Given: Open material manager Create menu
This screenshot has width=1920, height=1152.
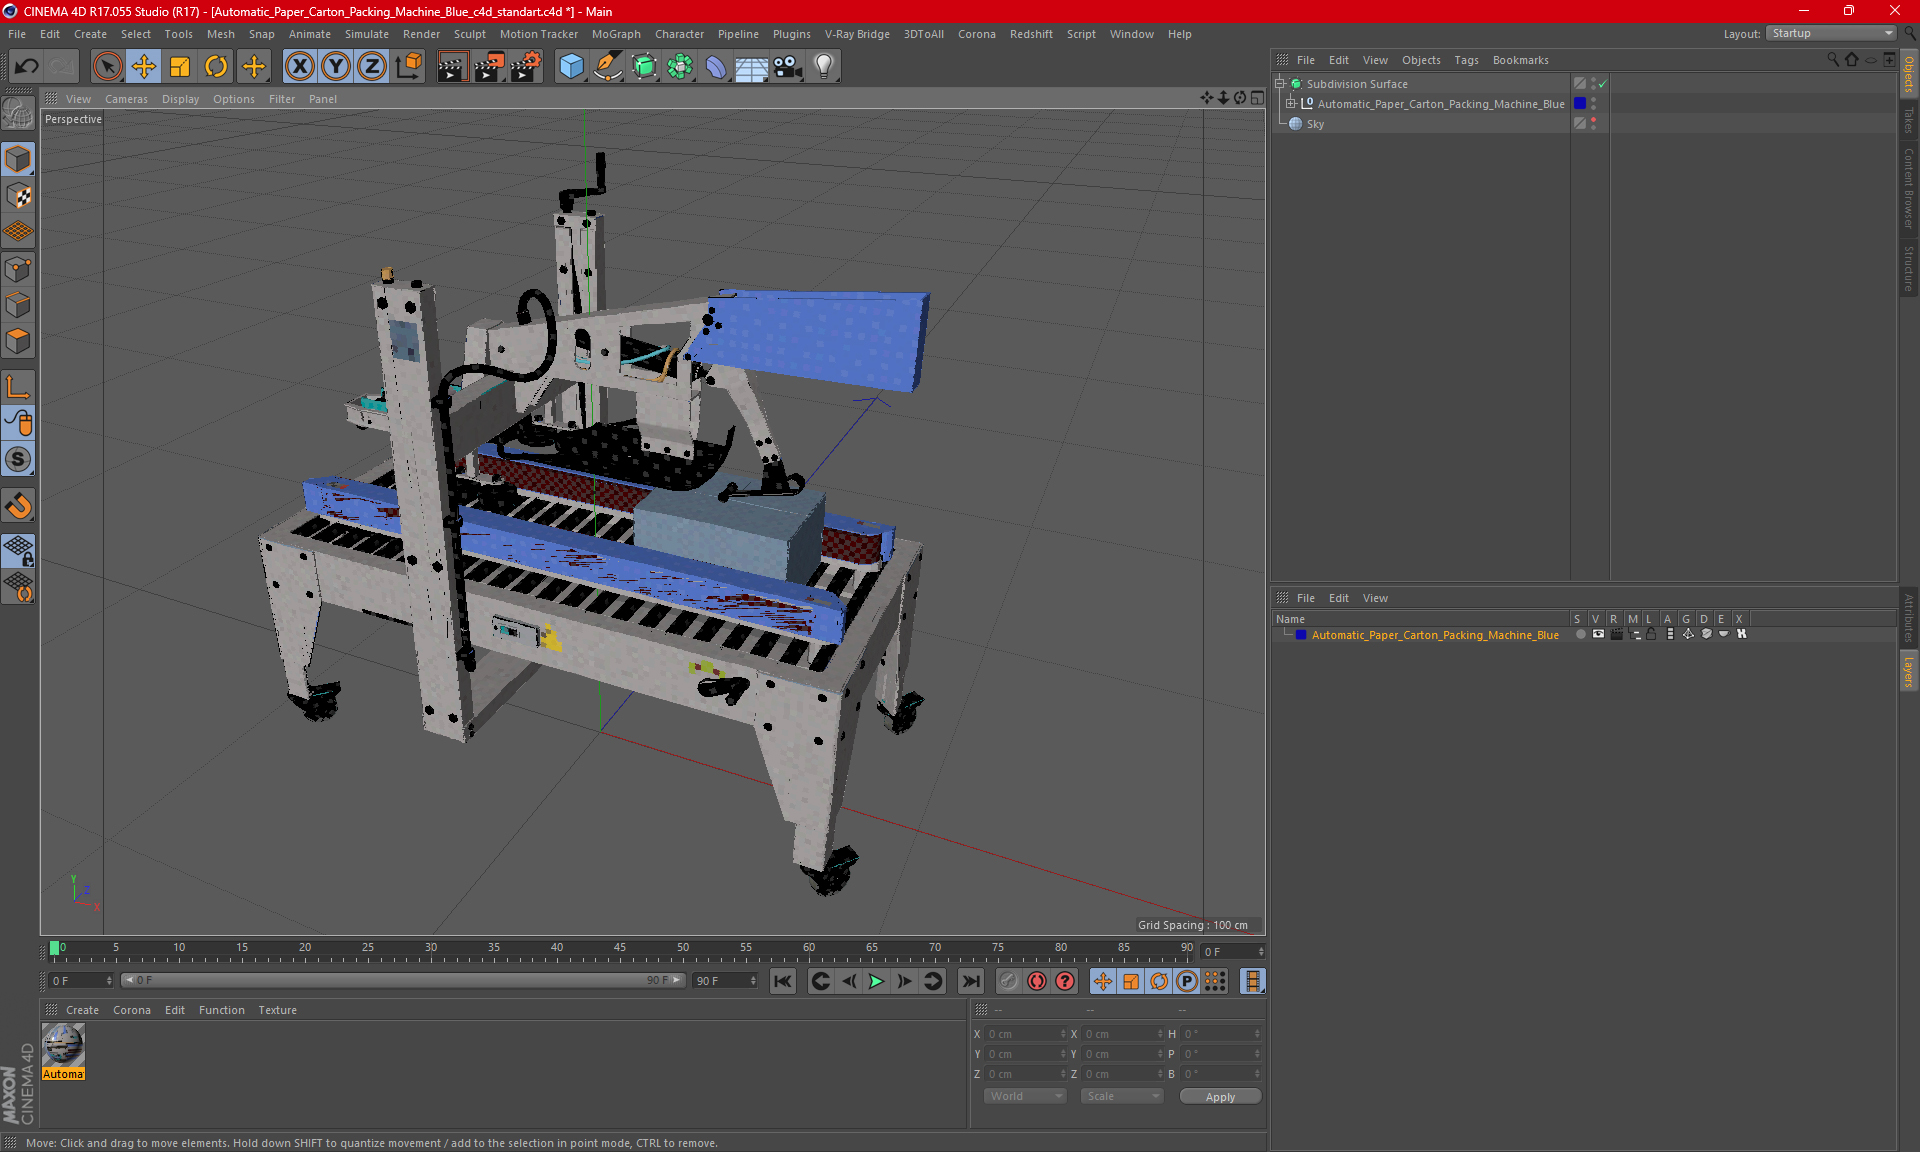Looking at the screenshot, I should [82, 1010].
